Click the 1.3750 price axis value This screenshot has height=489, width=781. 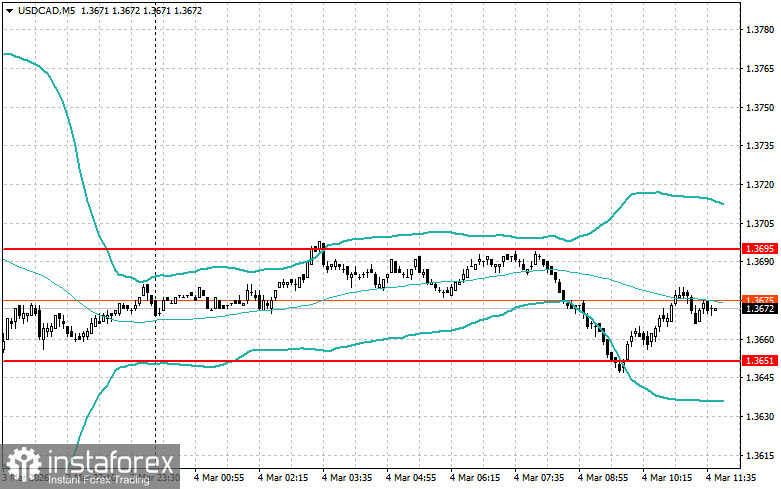tap(760, 108)
